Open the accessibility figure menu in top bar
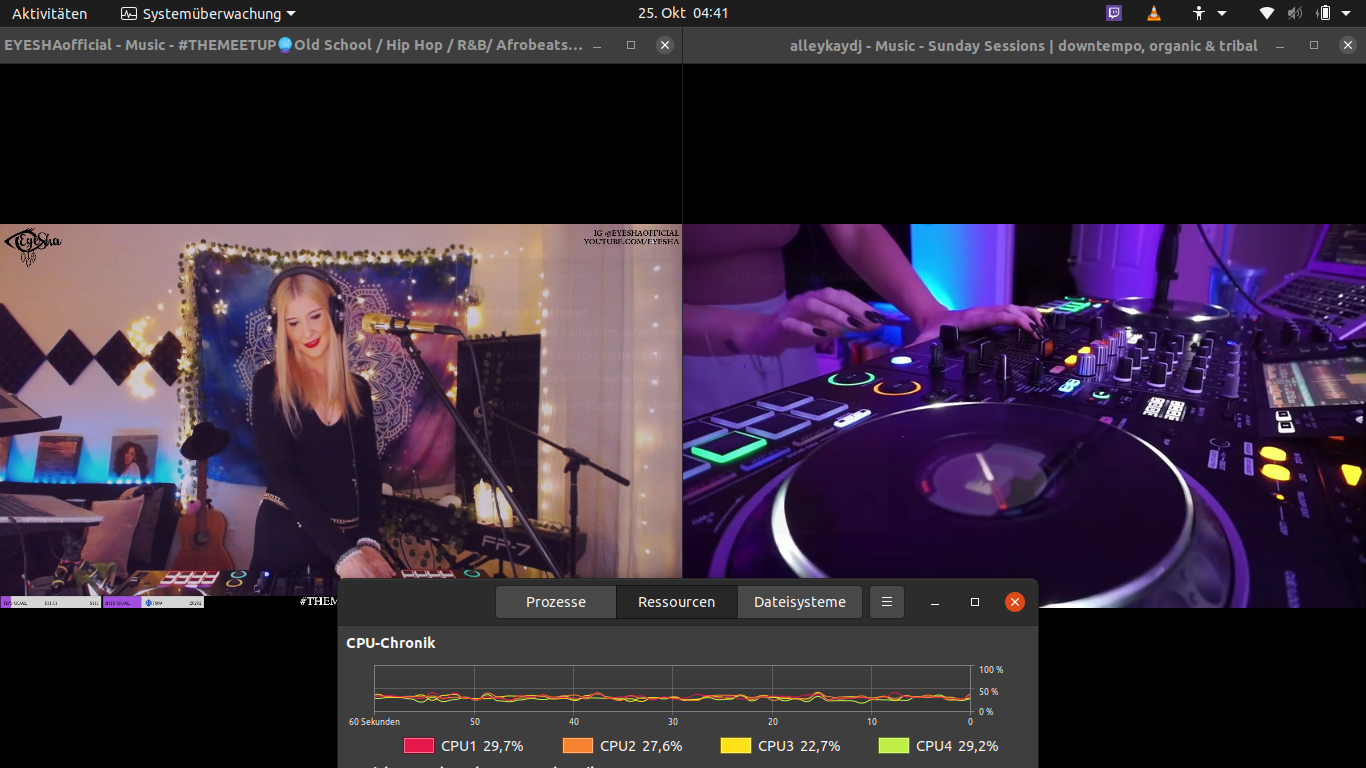Viewport: 1366px width, 768px height. [1199, 13]
